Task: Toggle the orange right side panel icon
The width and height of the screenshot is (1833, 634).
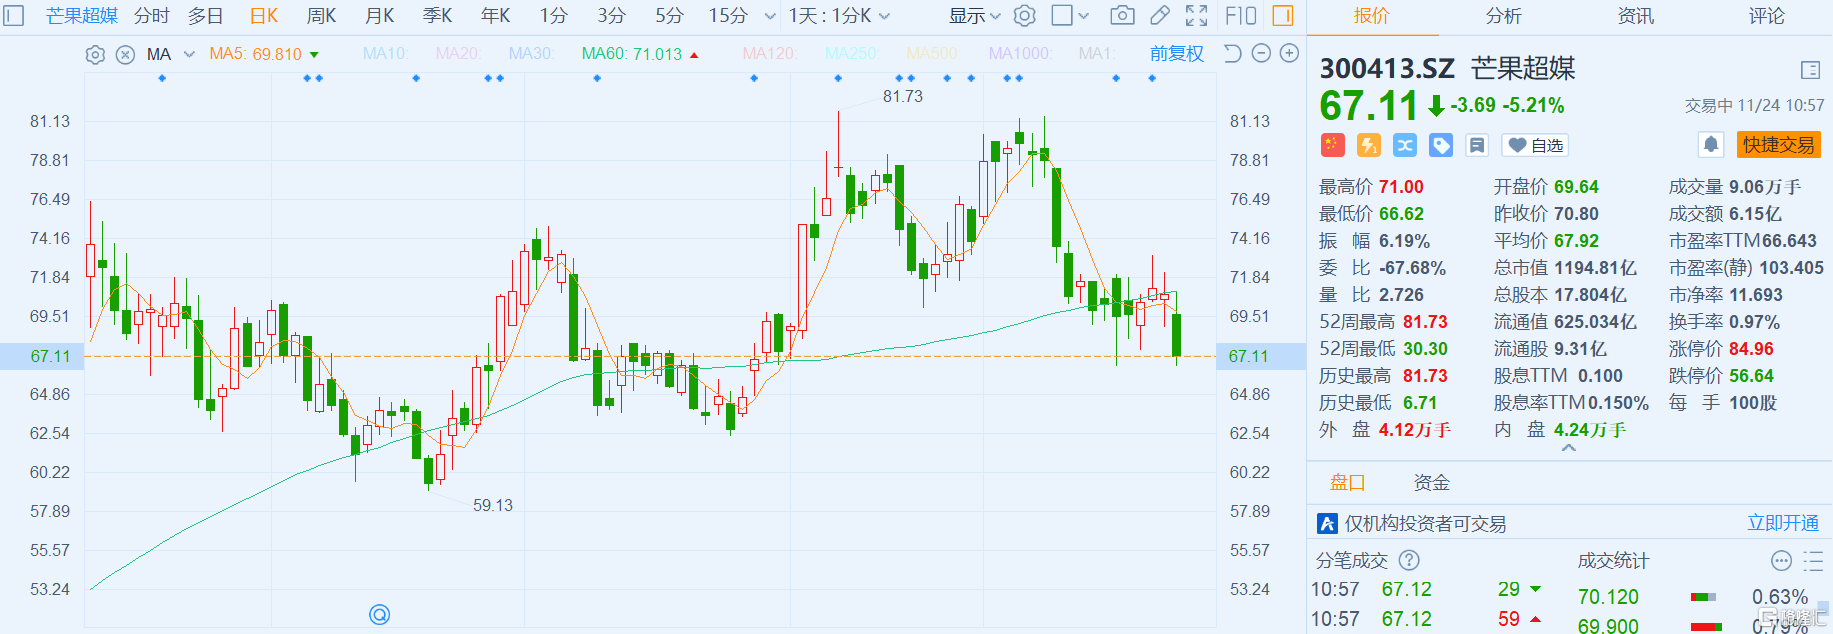Action: coord(1283,16)
